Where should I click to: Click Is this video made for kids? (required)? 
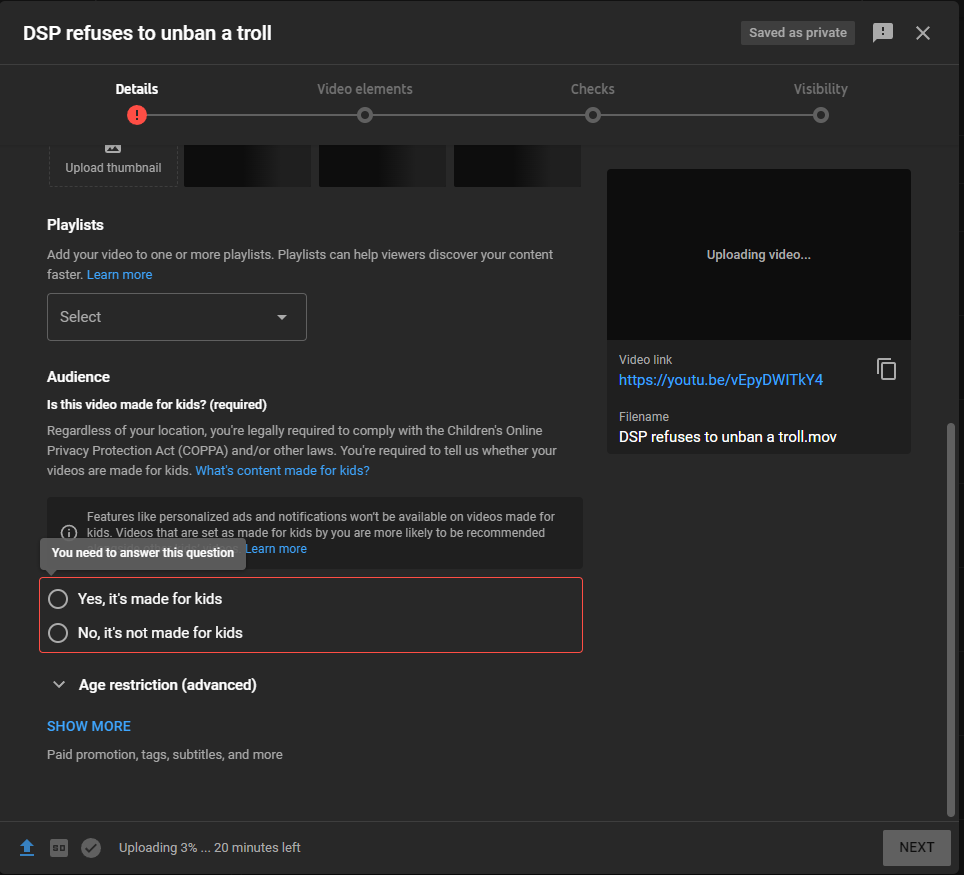coord(157,405)
